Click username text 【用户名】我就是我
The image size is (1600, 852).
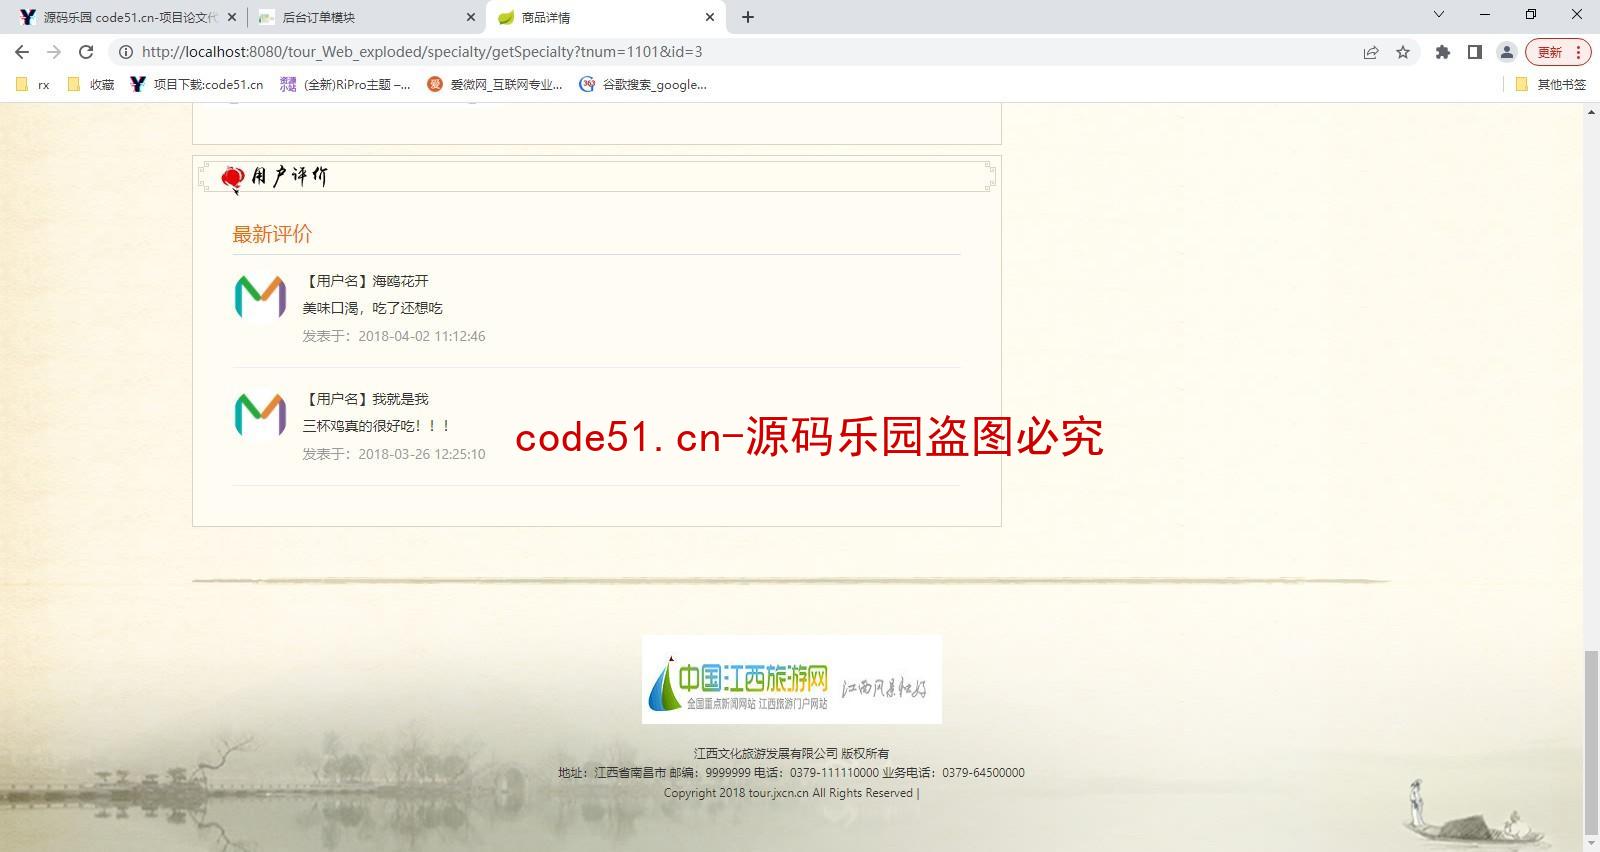[366, 399]
